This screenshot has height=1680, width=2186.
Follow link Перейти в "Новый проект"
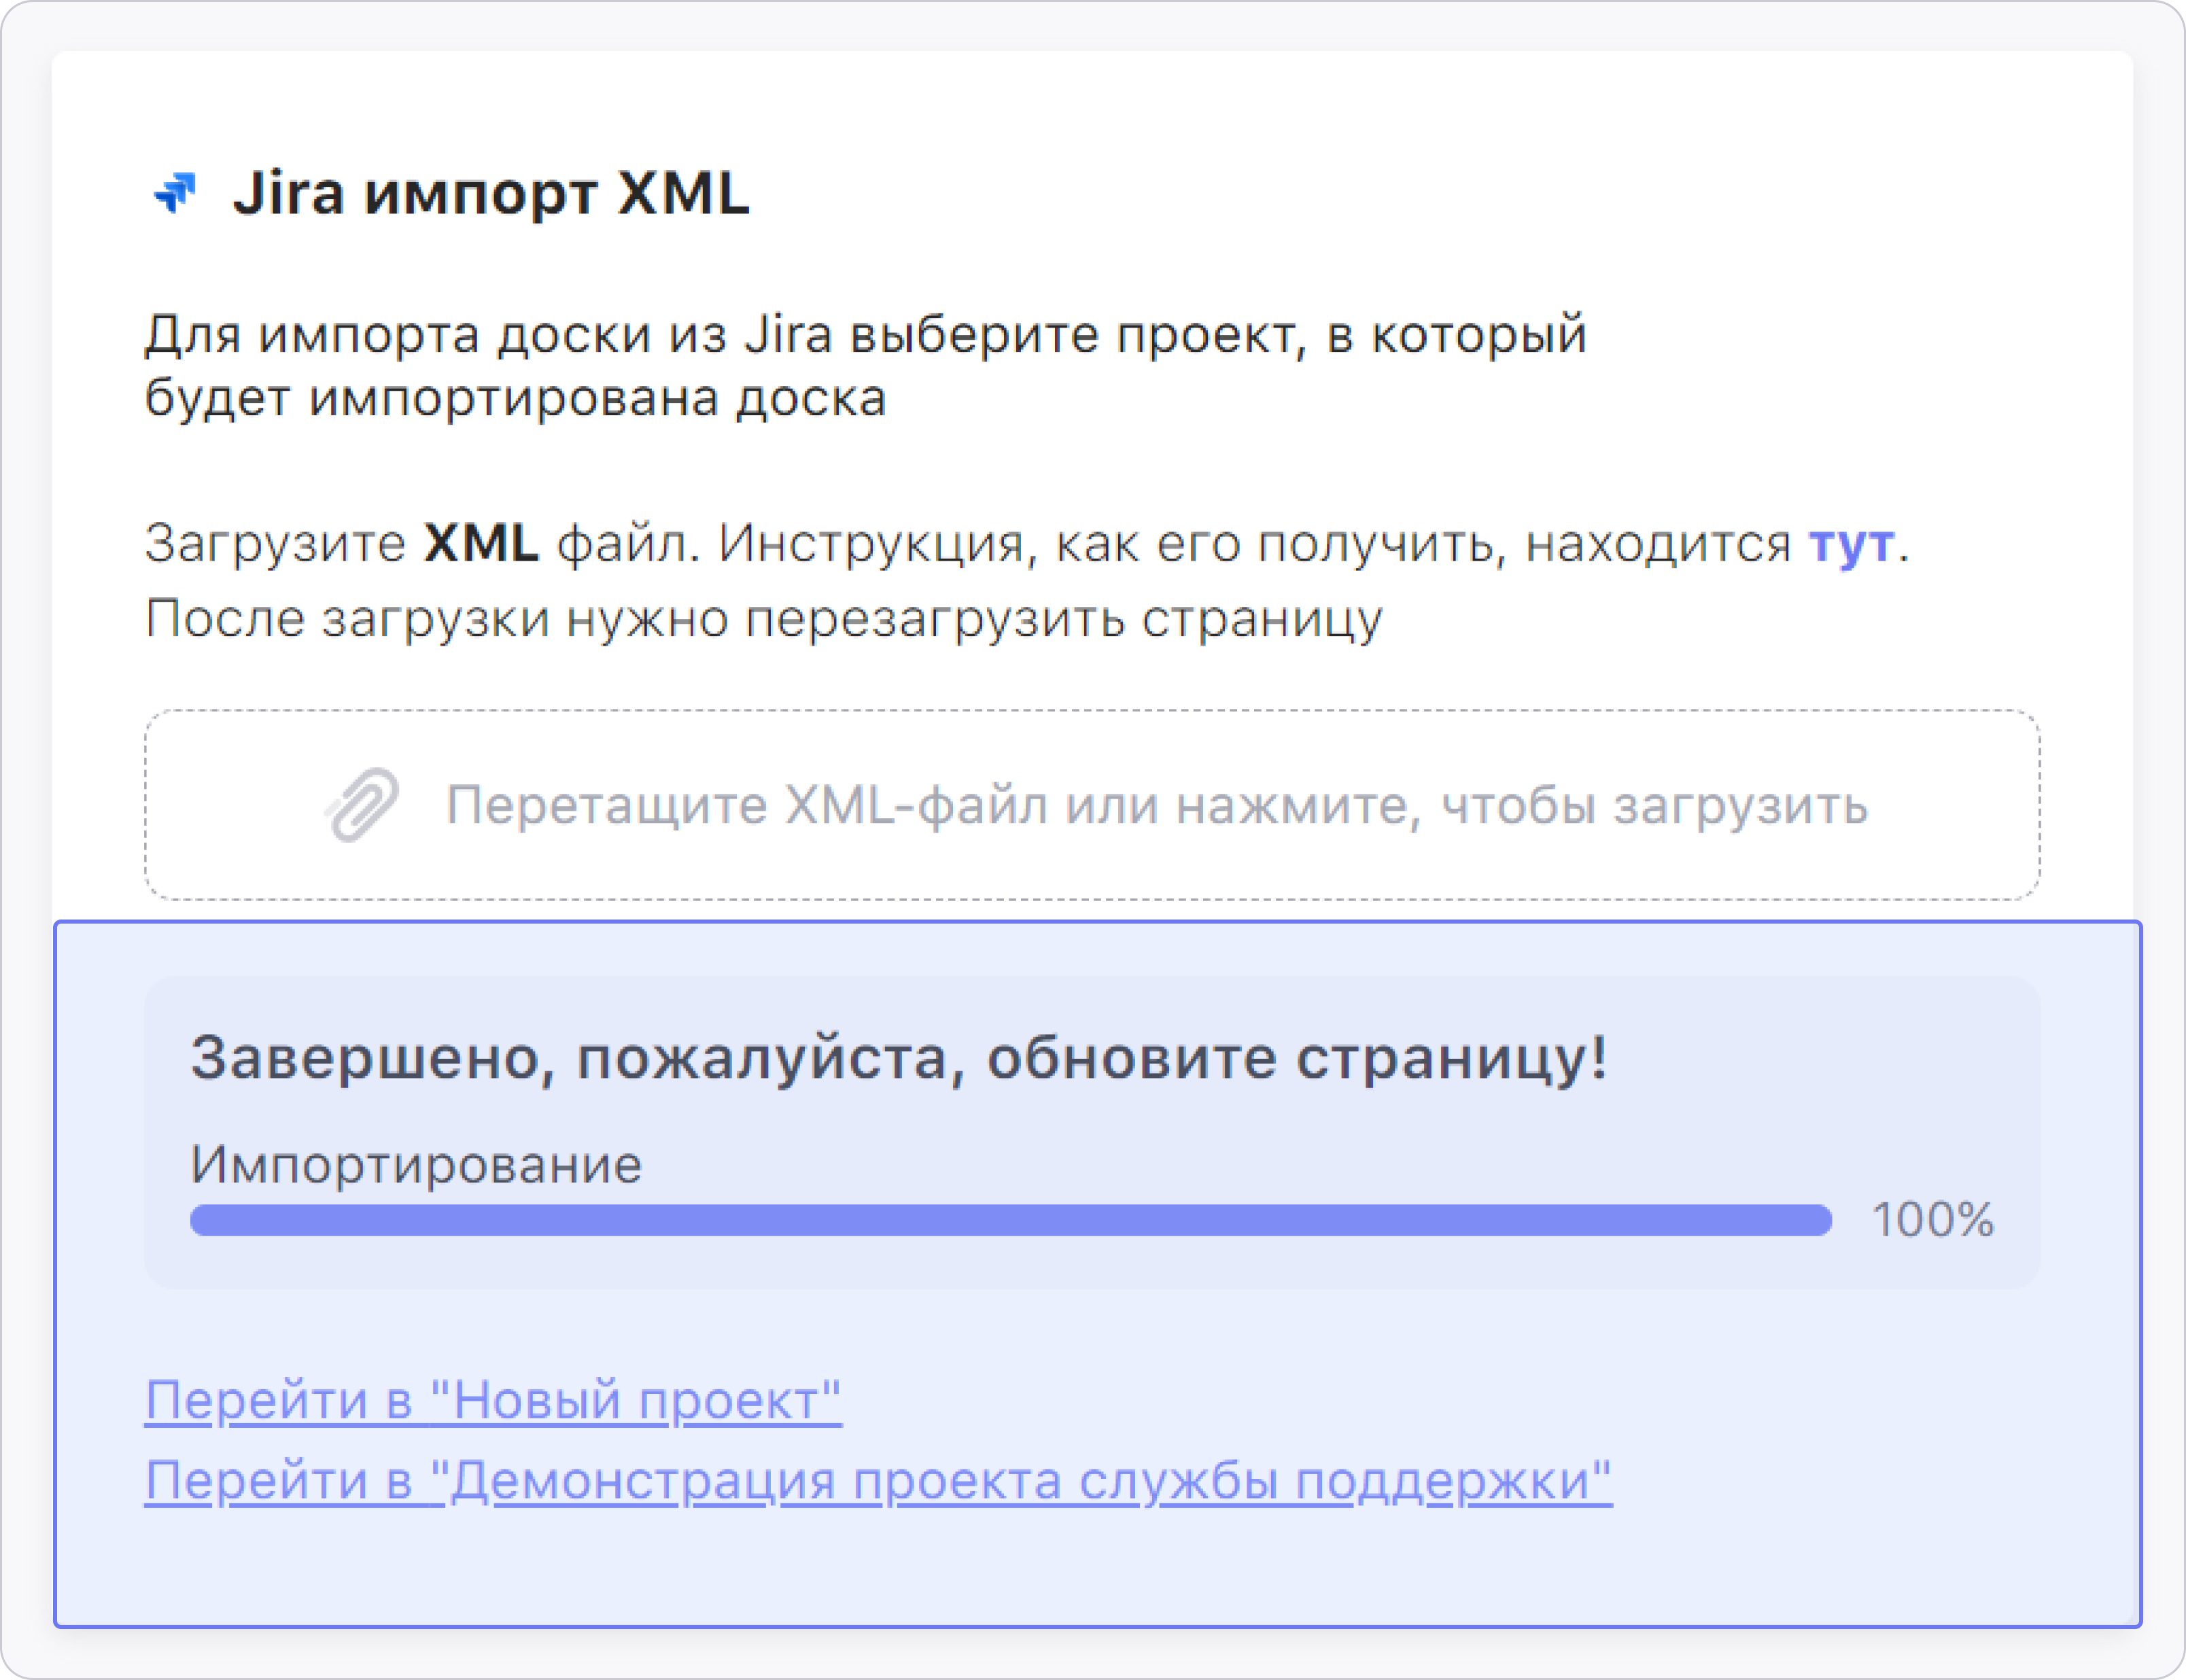(x=493, y=1400)
